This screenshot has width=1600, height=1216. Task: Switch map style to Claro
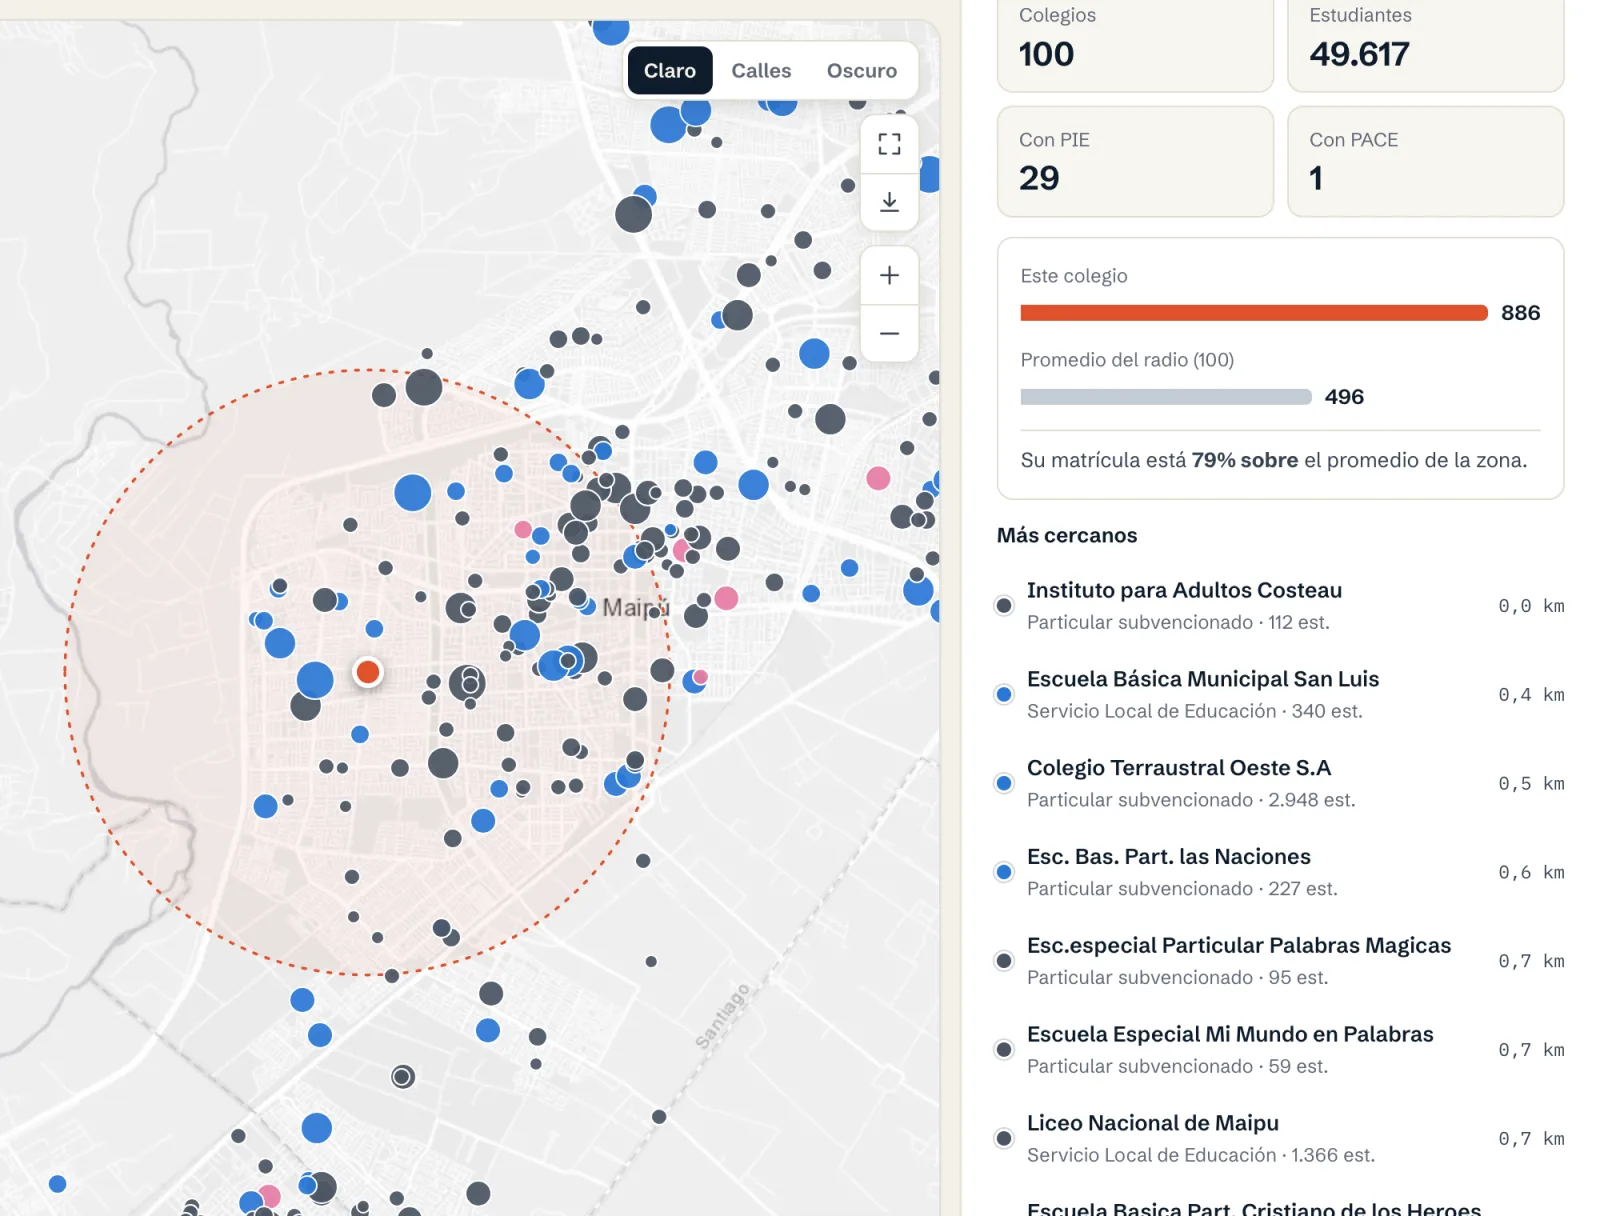point(669,71)
